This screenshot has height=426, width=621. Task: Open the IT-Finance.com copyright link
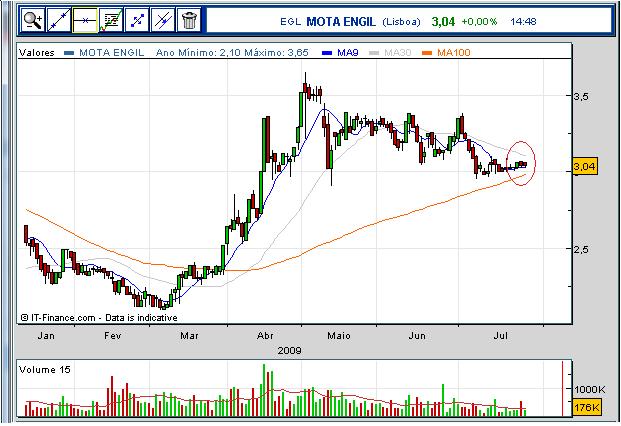click(x=99, y=318)
